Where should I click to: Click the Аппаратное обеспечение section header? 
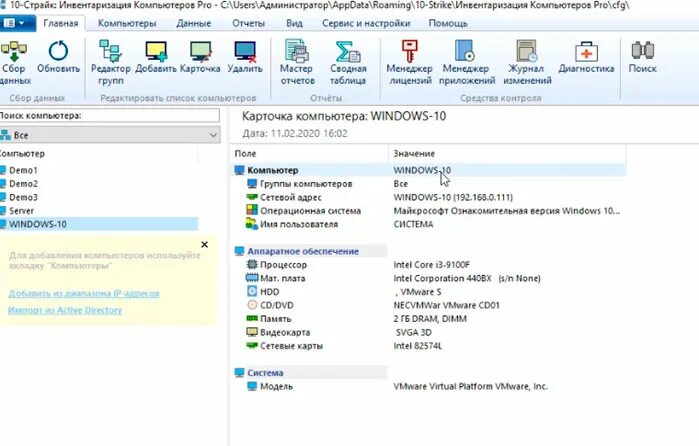pos(311,251)
